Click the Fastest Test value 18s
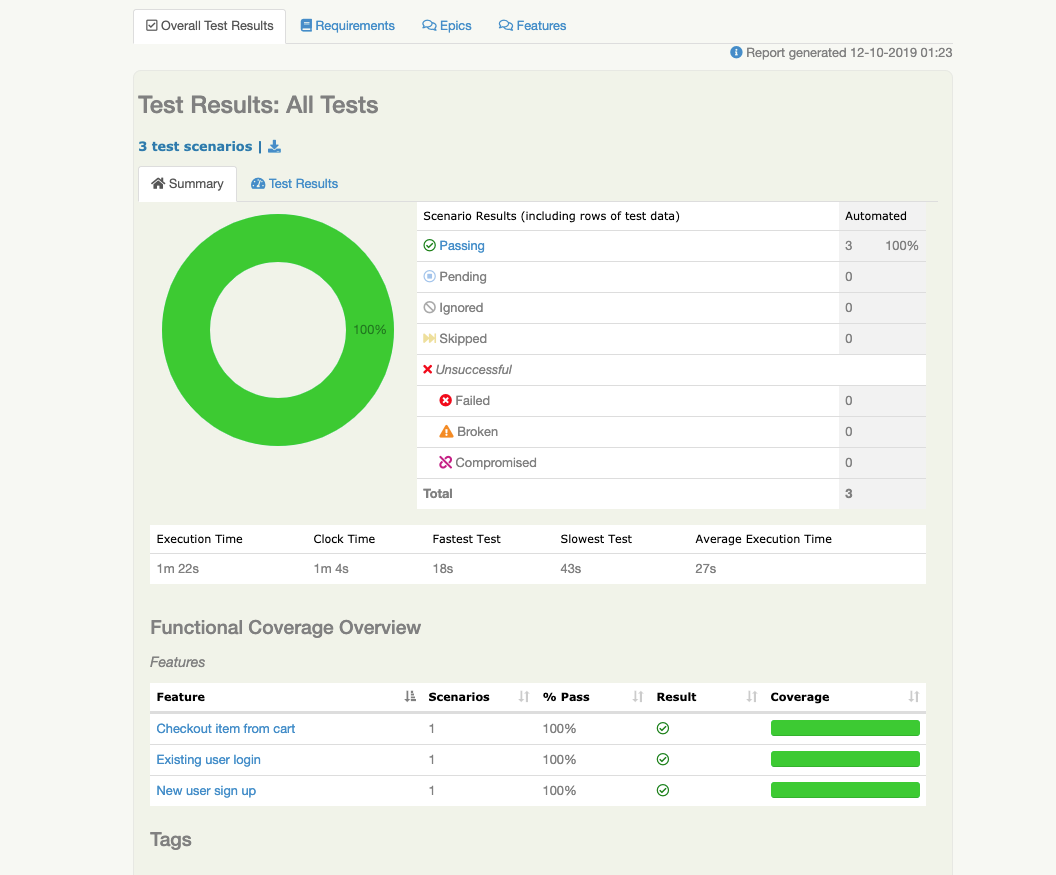The width and height of the screenshot is (1056, 875). (442, 569)
